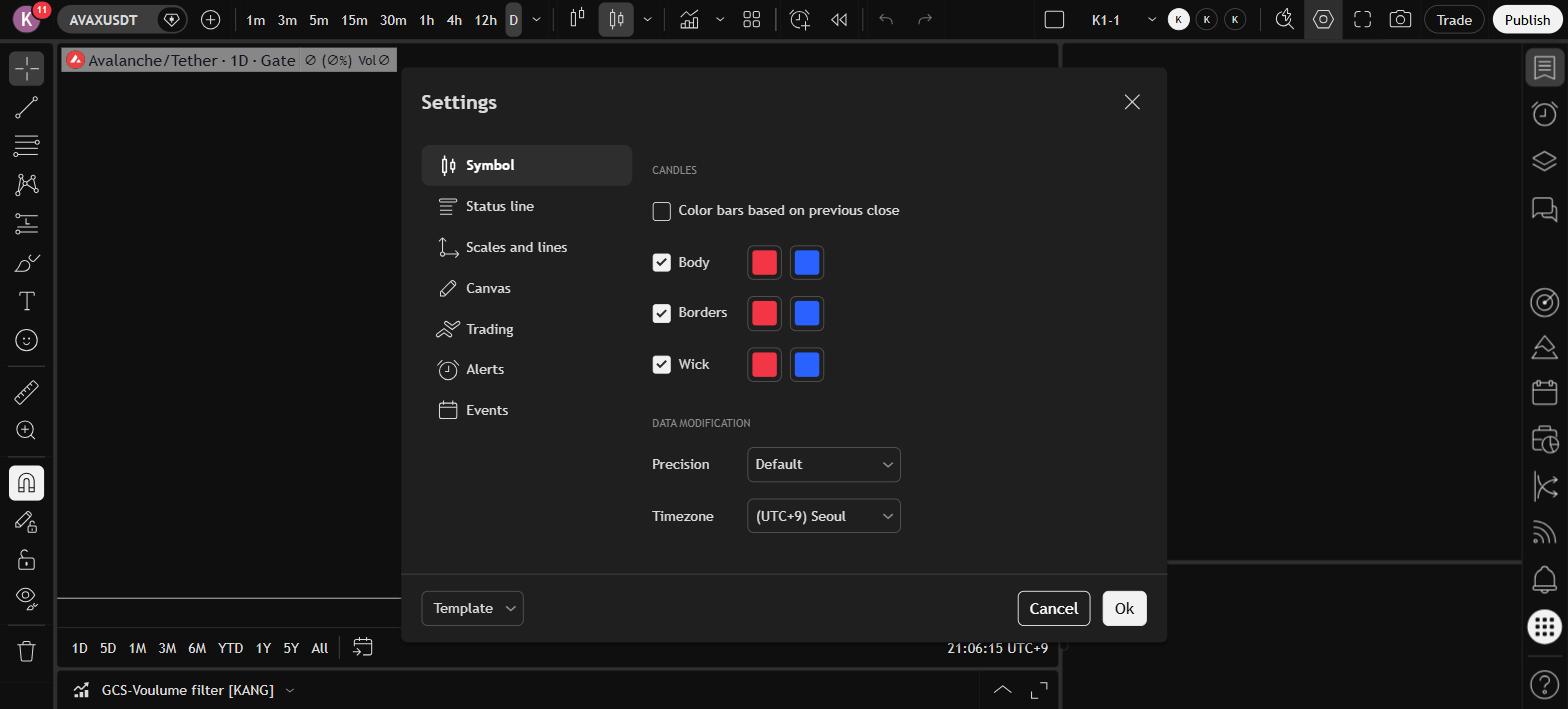Change Wick red color swatch
This screenshot has width=1568, height=709.
(x=764, y=364)
